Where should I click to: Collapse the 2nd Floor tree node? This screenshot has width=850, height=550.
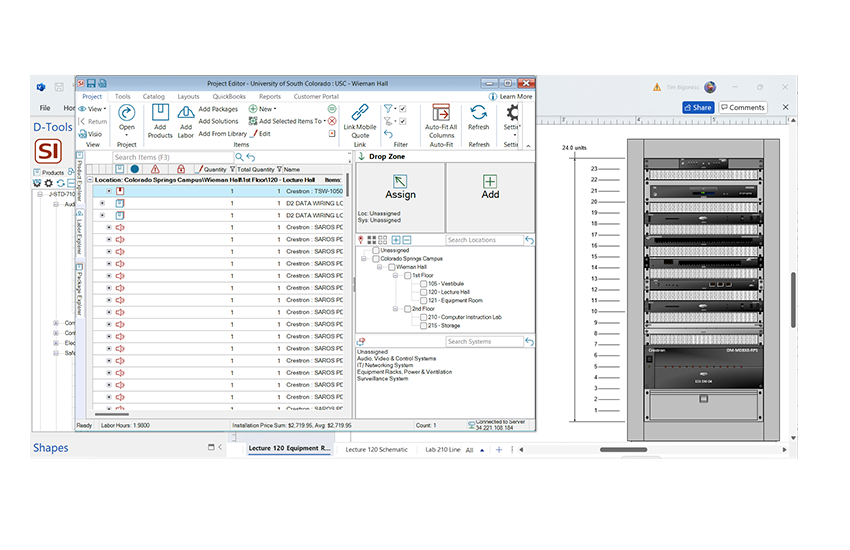point(396,309)
